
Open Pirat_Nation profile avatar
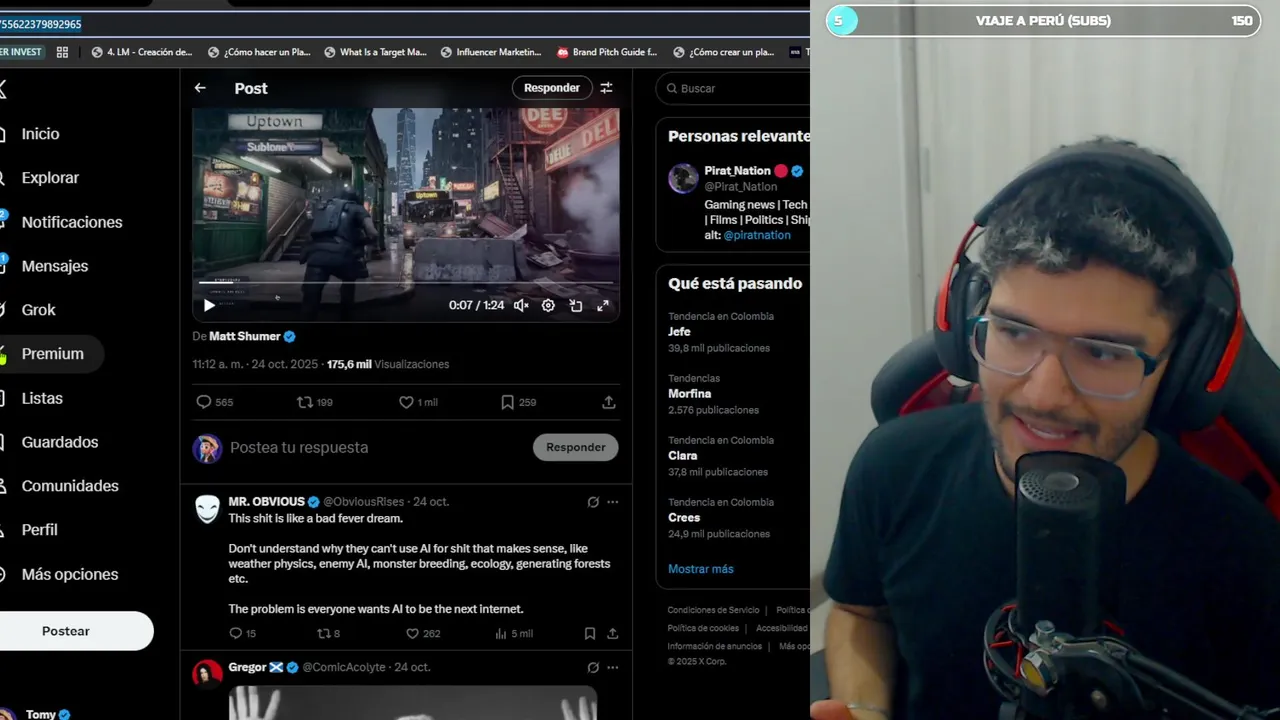[683, 178]
